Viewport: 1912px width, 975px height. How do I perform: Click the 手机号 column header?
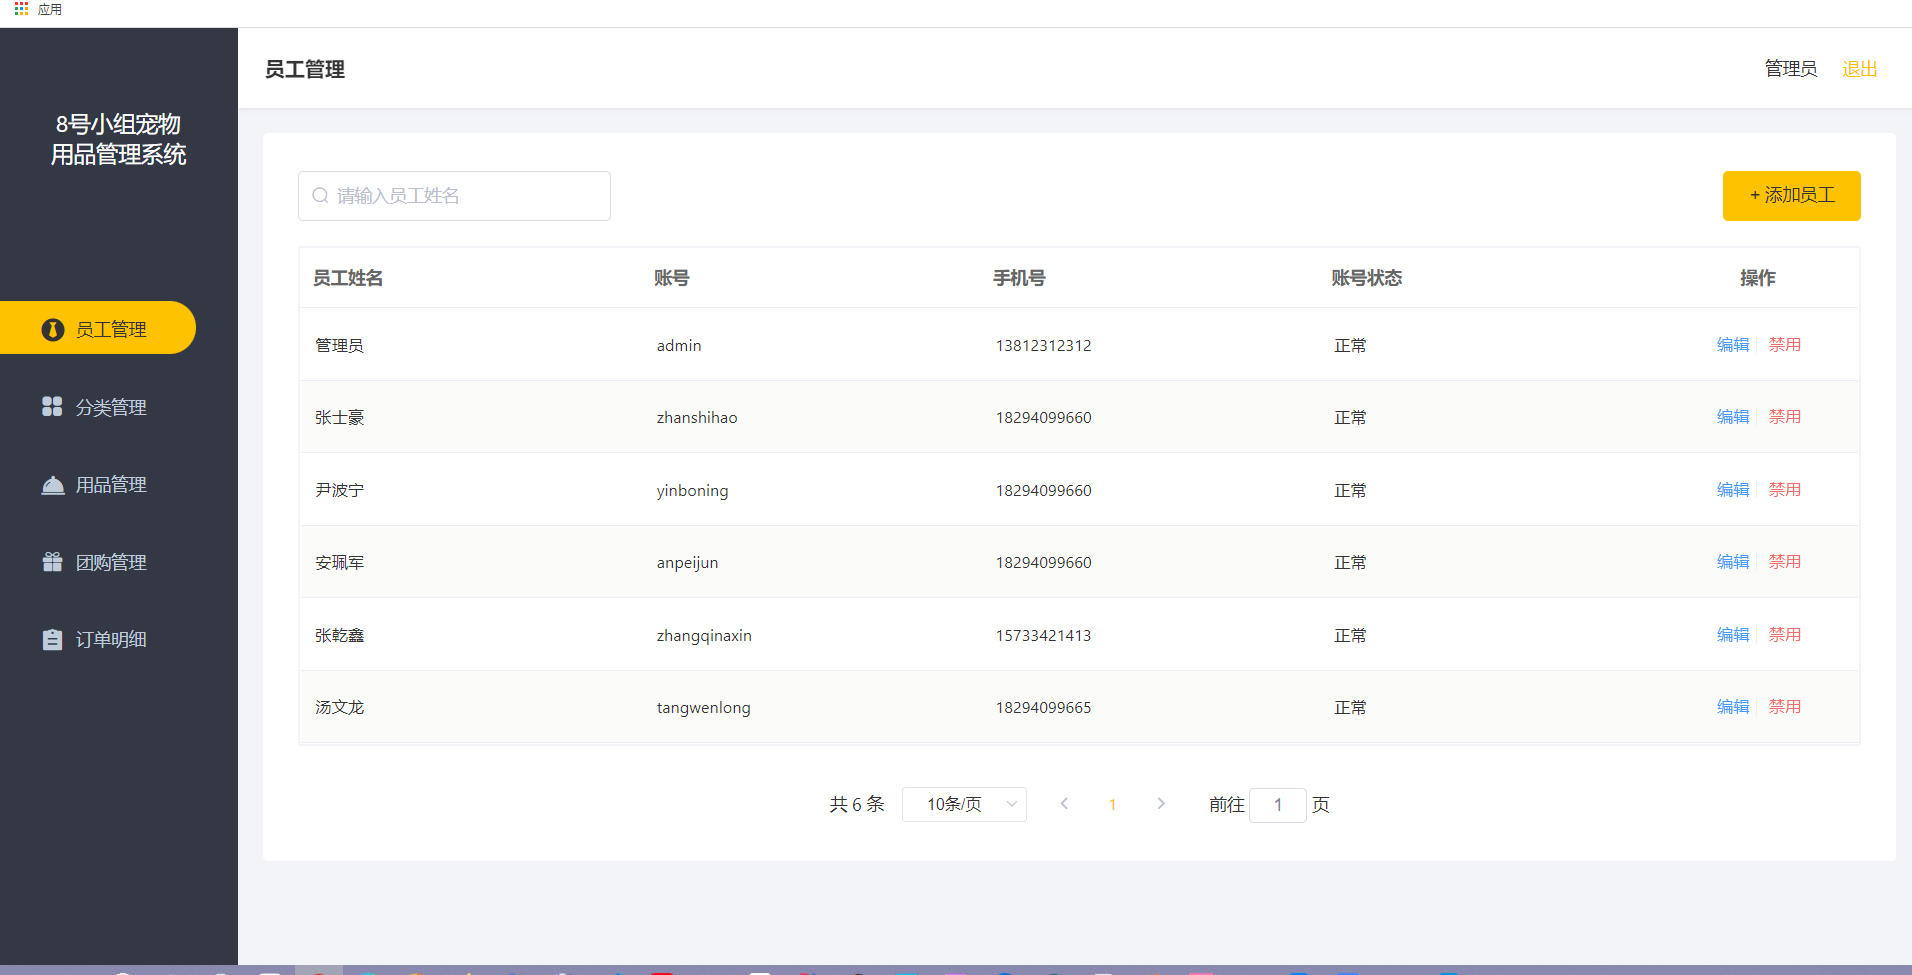click(x=1019, y=278)
